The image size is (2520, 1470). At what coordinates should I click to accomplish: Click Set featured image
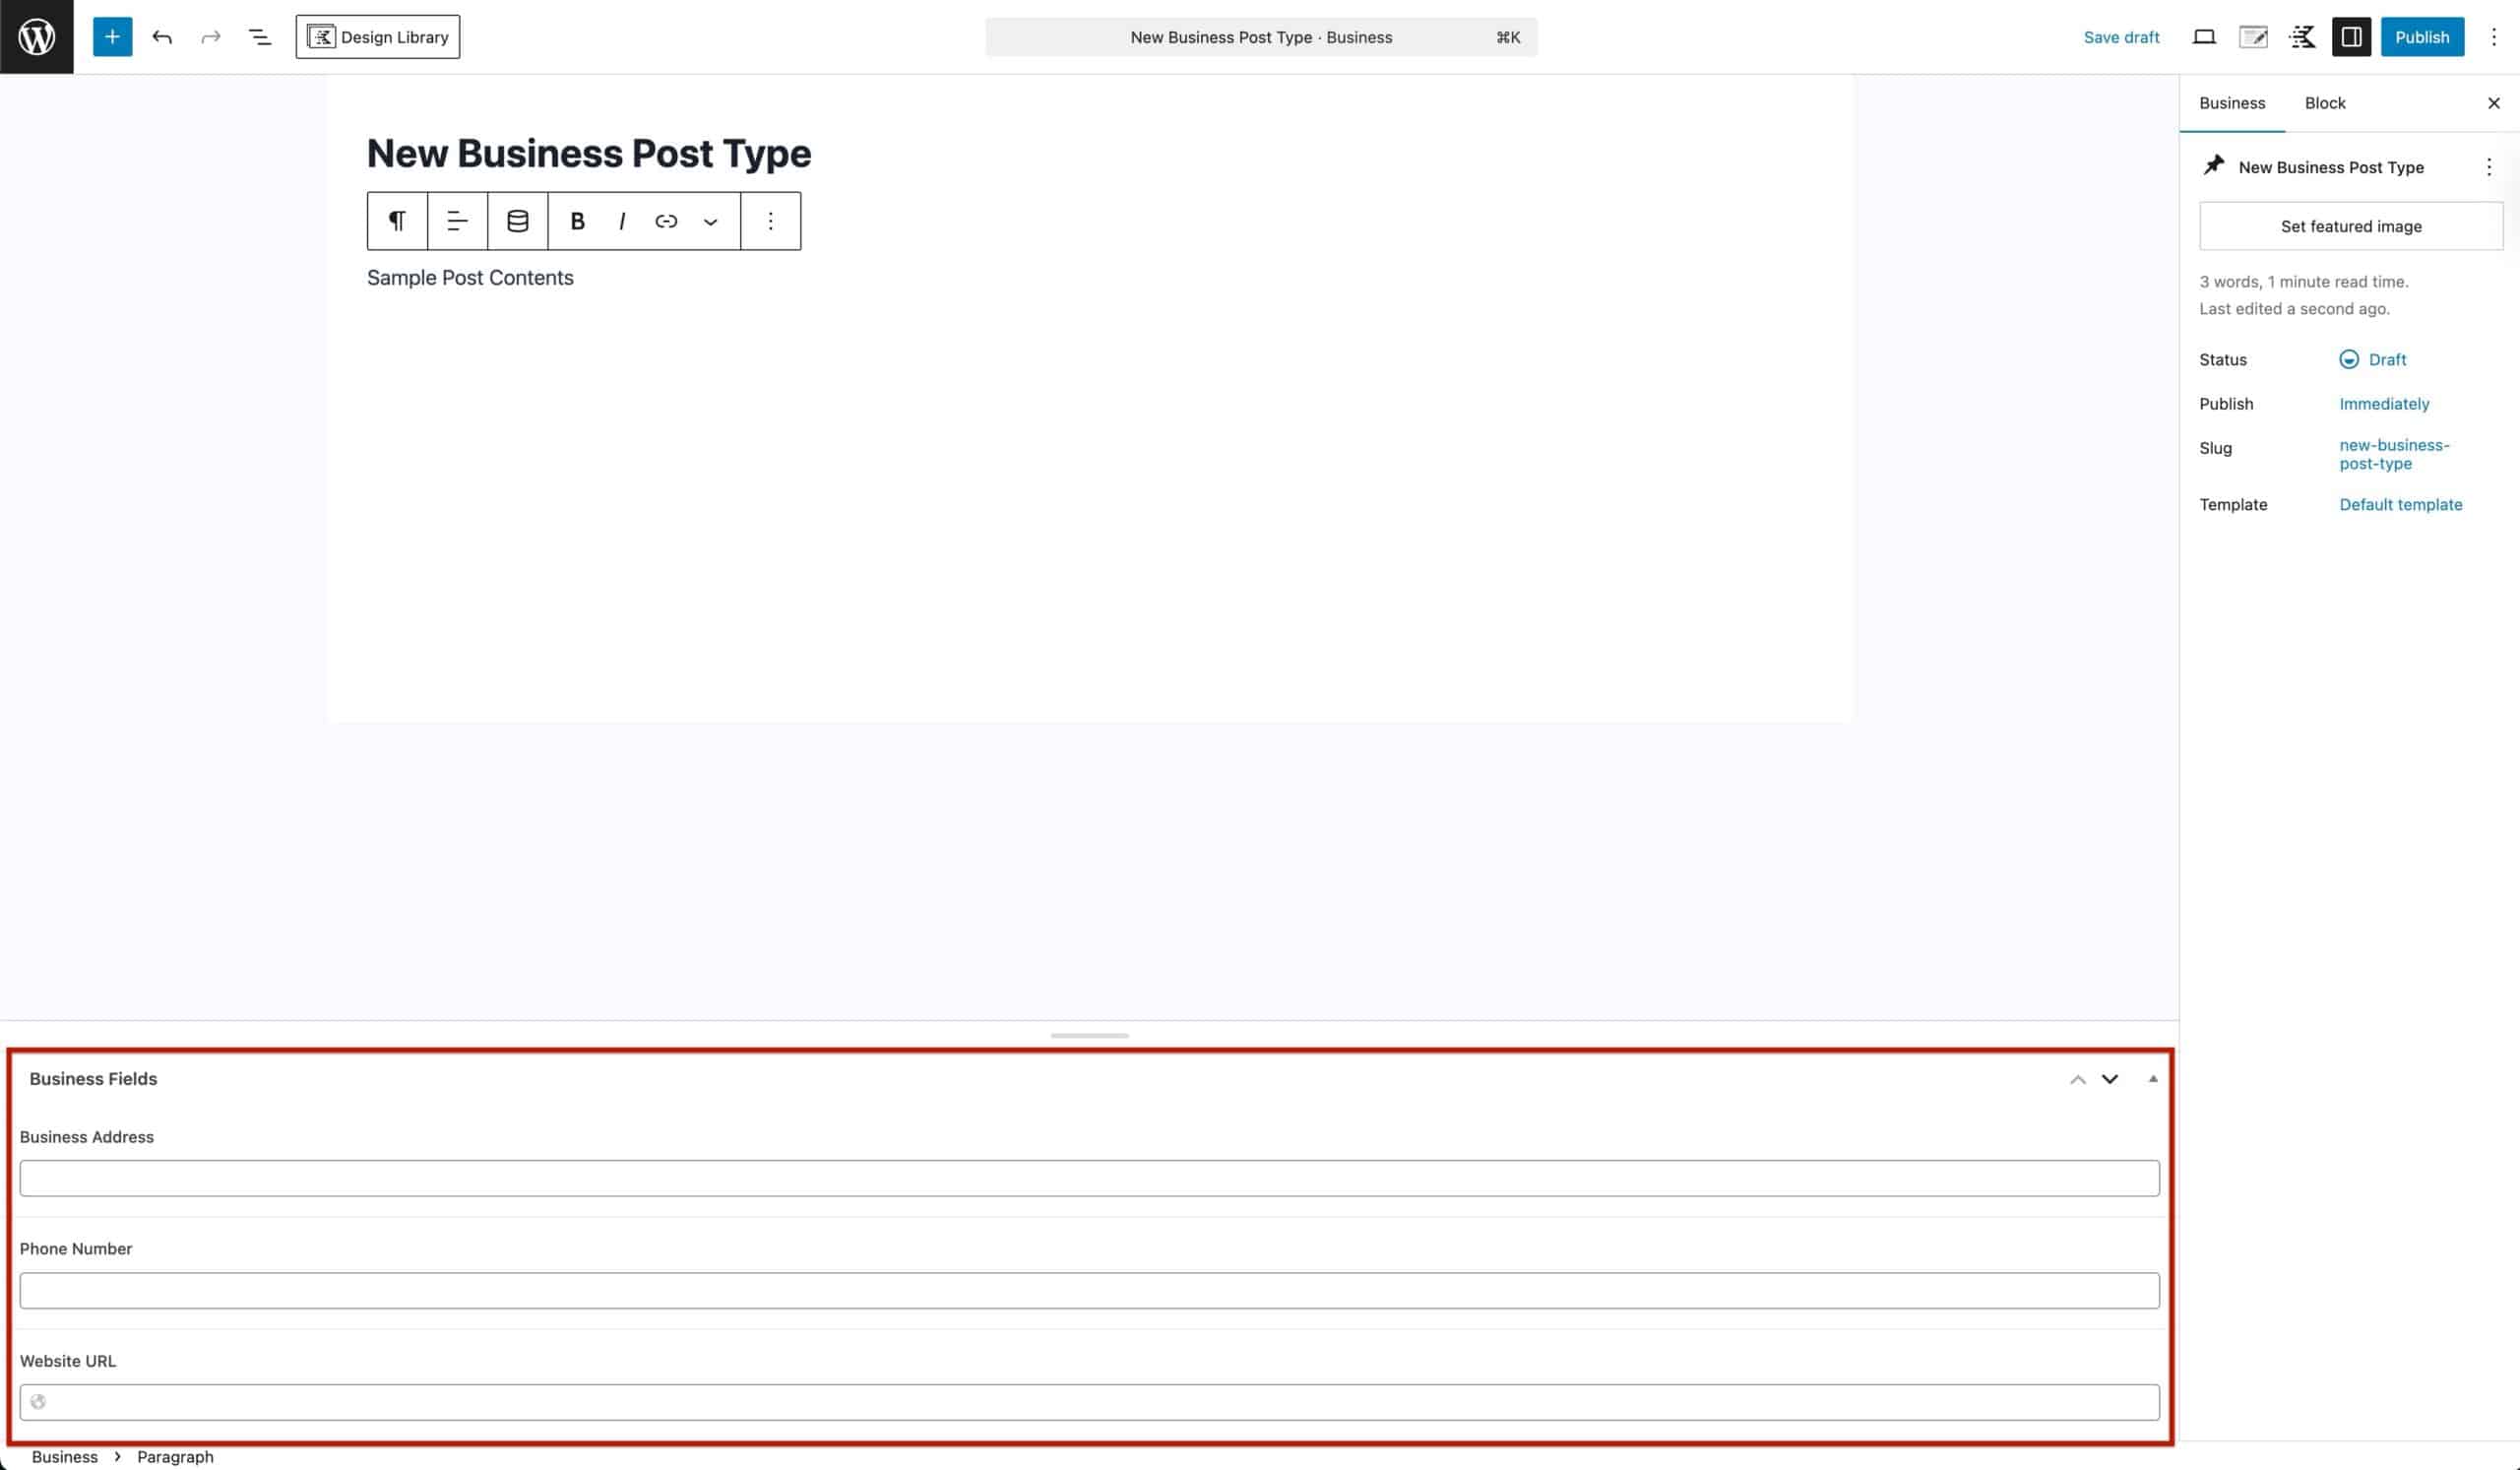point(2351,226)
